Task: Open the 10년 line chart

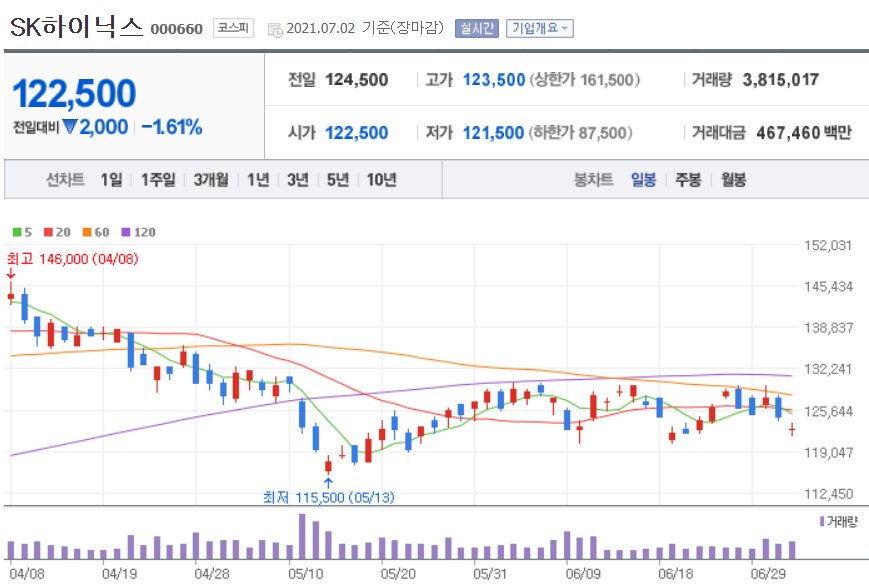Action: (381, 180)
